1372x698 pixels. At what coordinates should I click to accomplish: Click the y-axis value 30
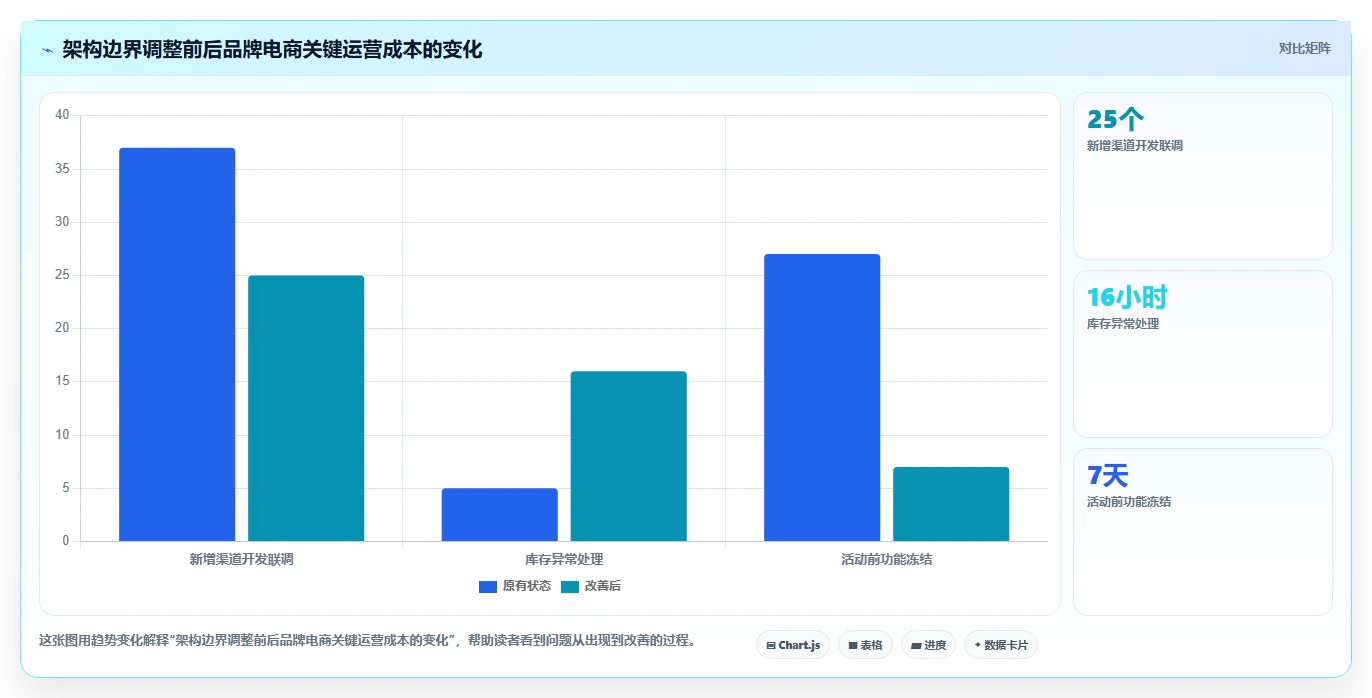coord(62,222)
